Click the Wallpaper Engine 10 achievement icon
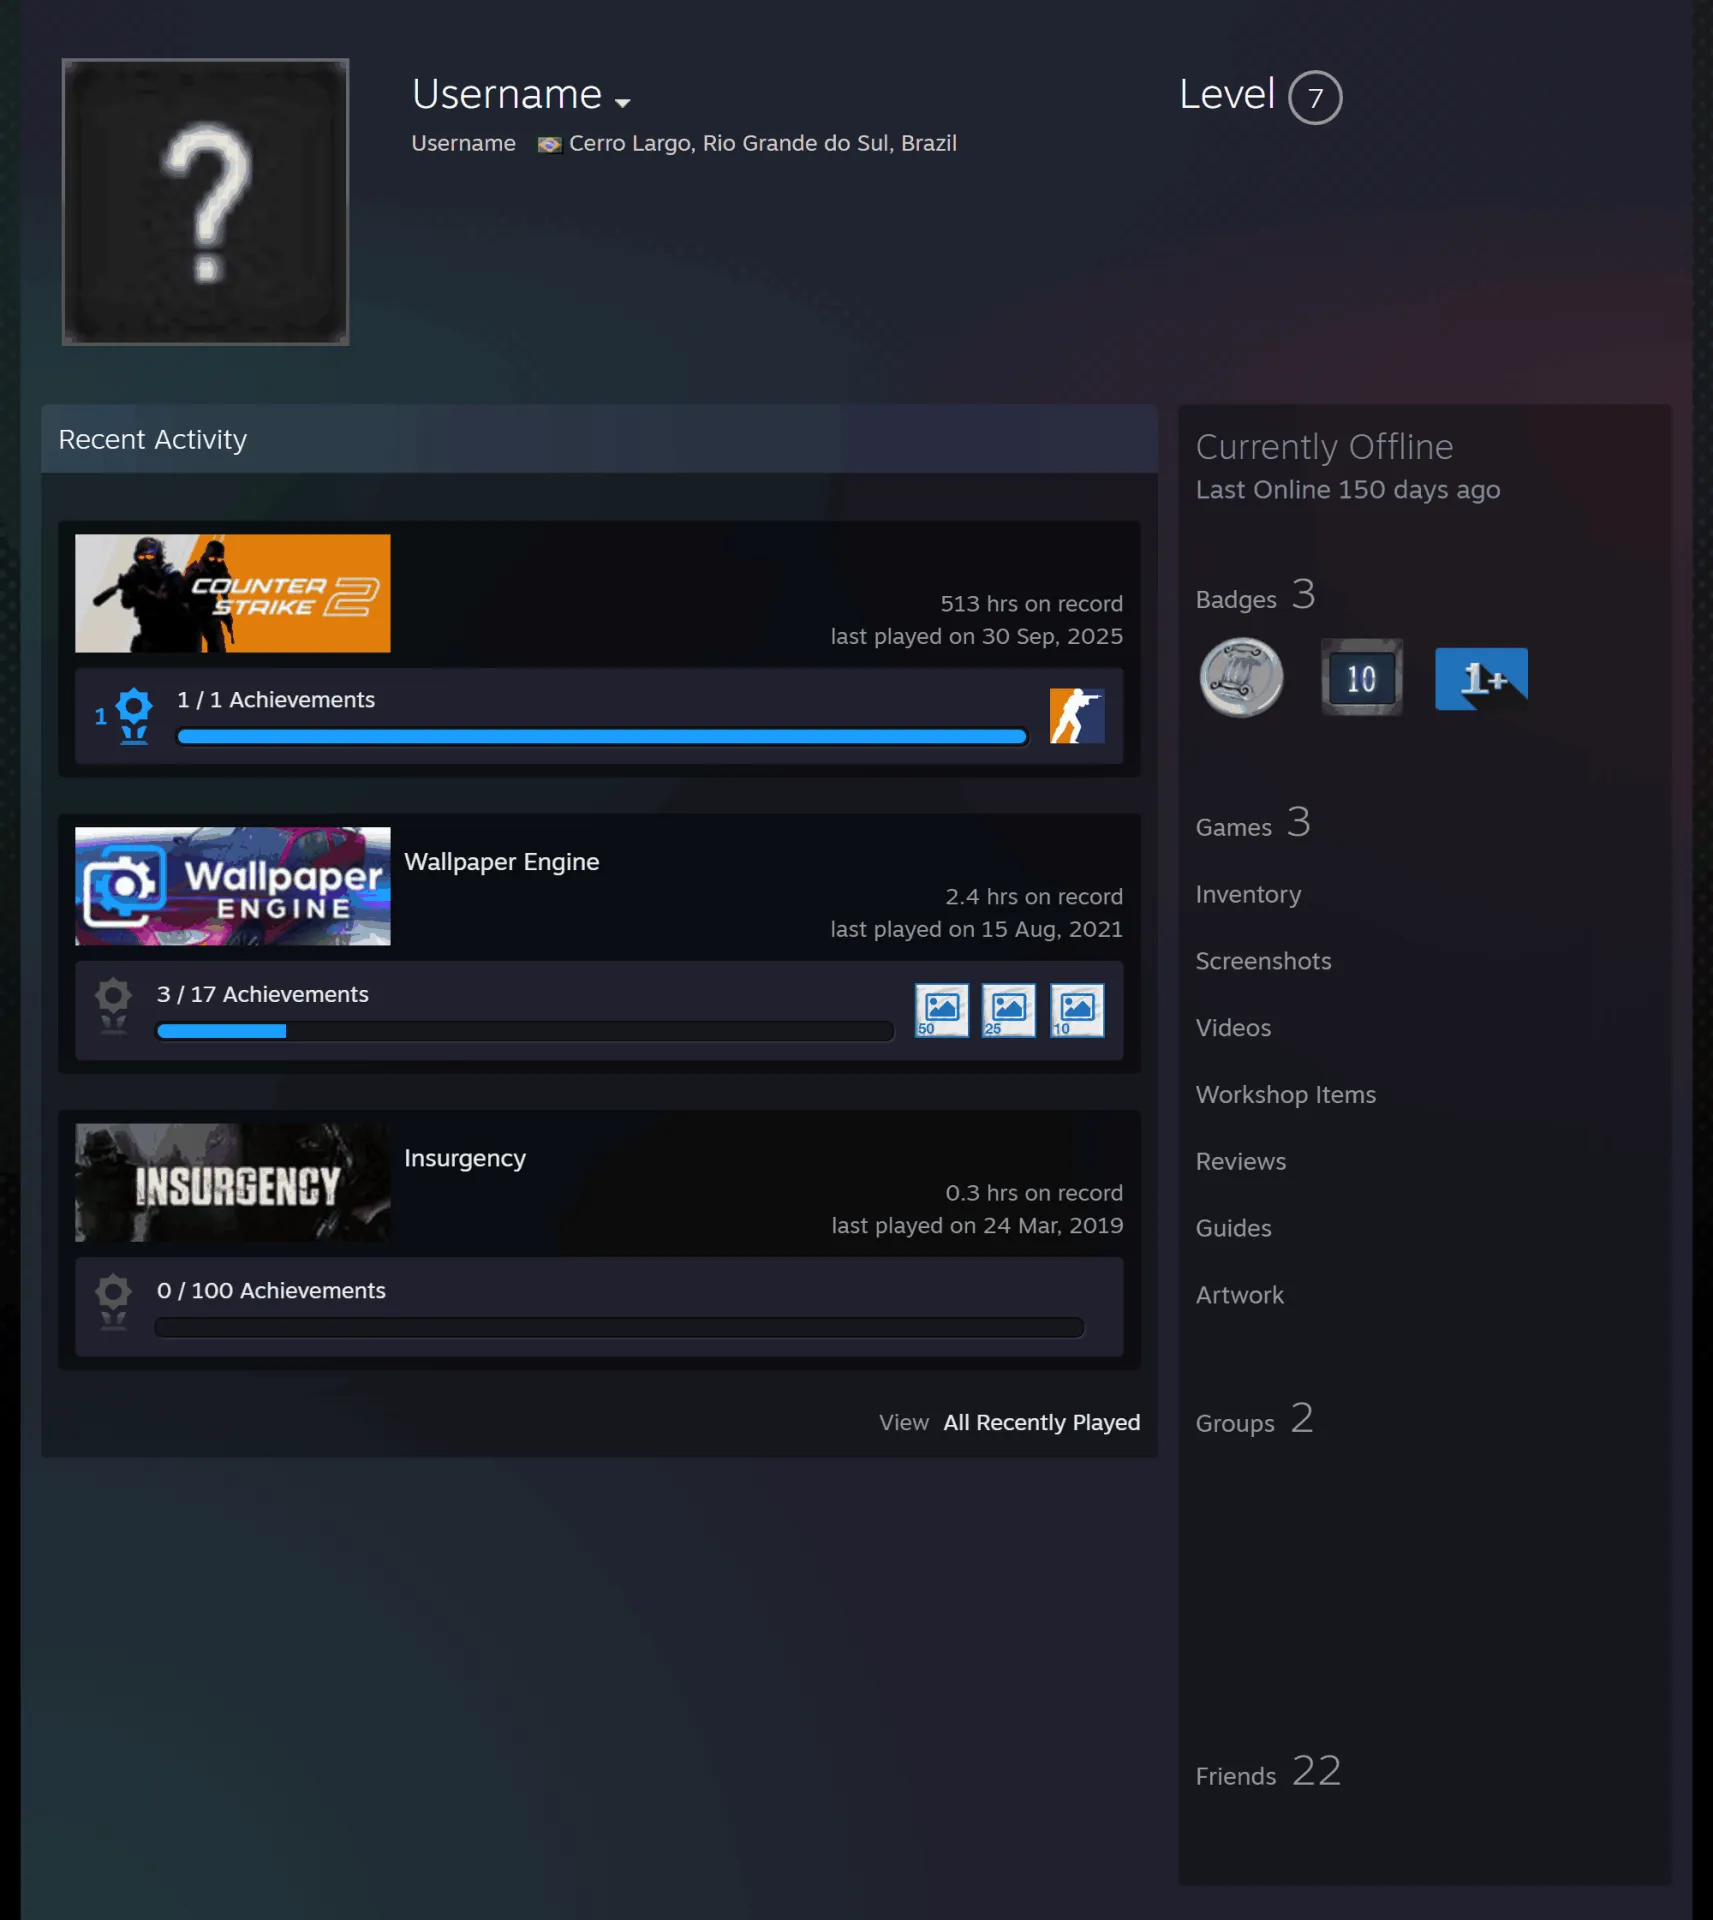1713x1920 pixels. pyautogui.click(x=1077, y=1010)
